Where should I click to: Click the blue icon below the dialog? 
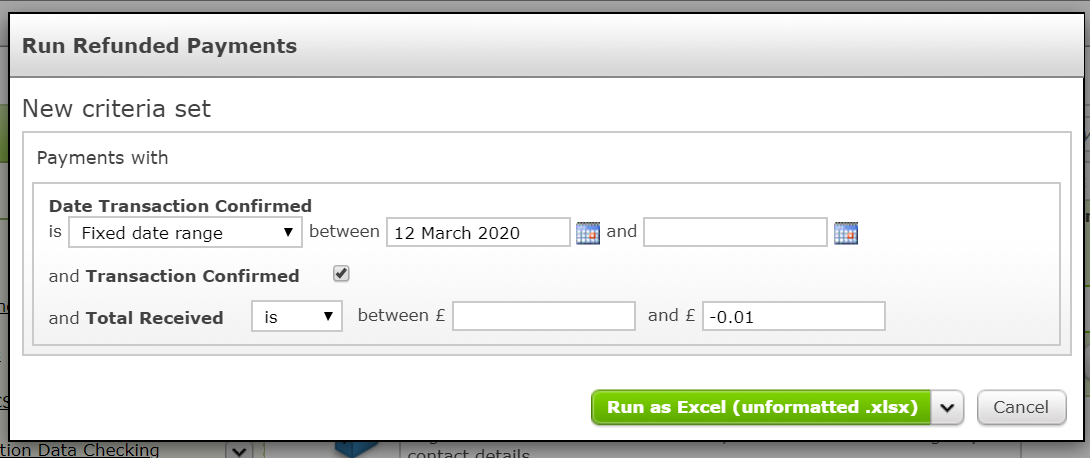(x=355, y=449)
